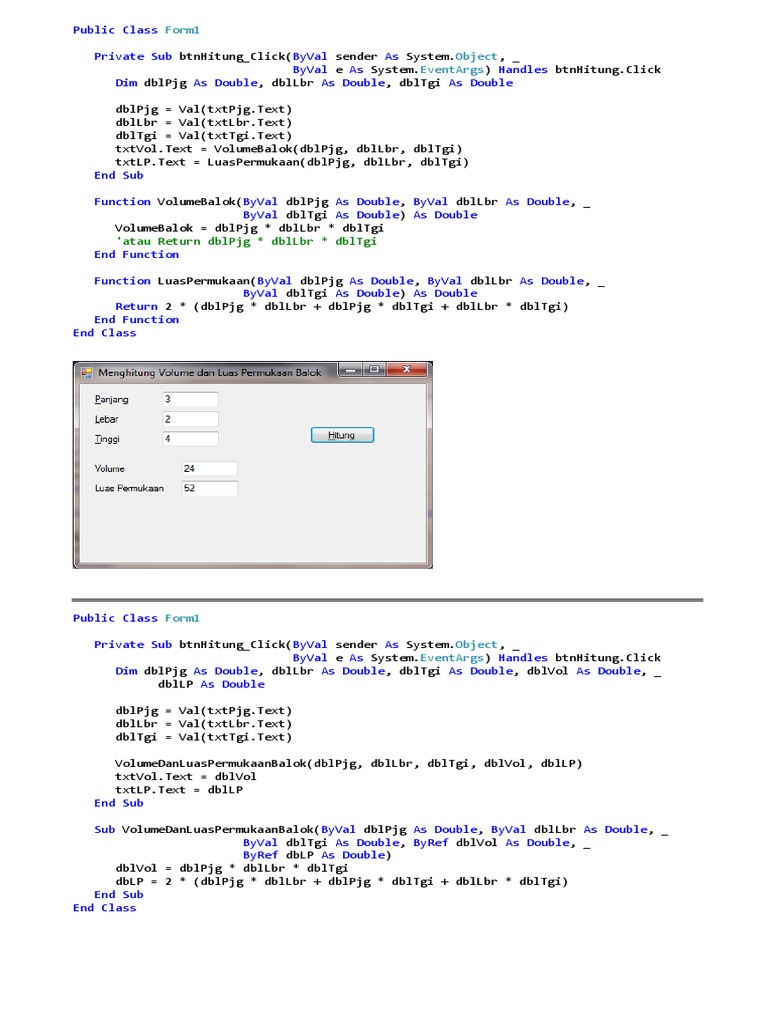768x1024 pixels.
Task: Click the form icon in the title bar
Action: 86,373
